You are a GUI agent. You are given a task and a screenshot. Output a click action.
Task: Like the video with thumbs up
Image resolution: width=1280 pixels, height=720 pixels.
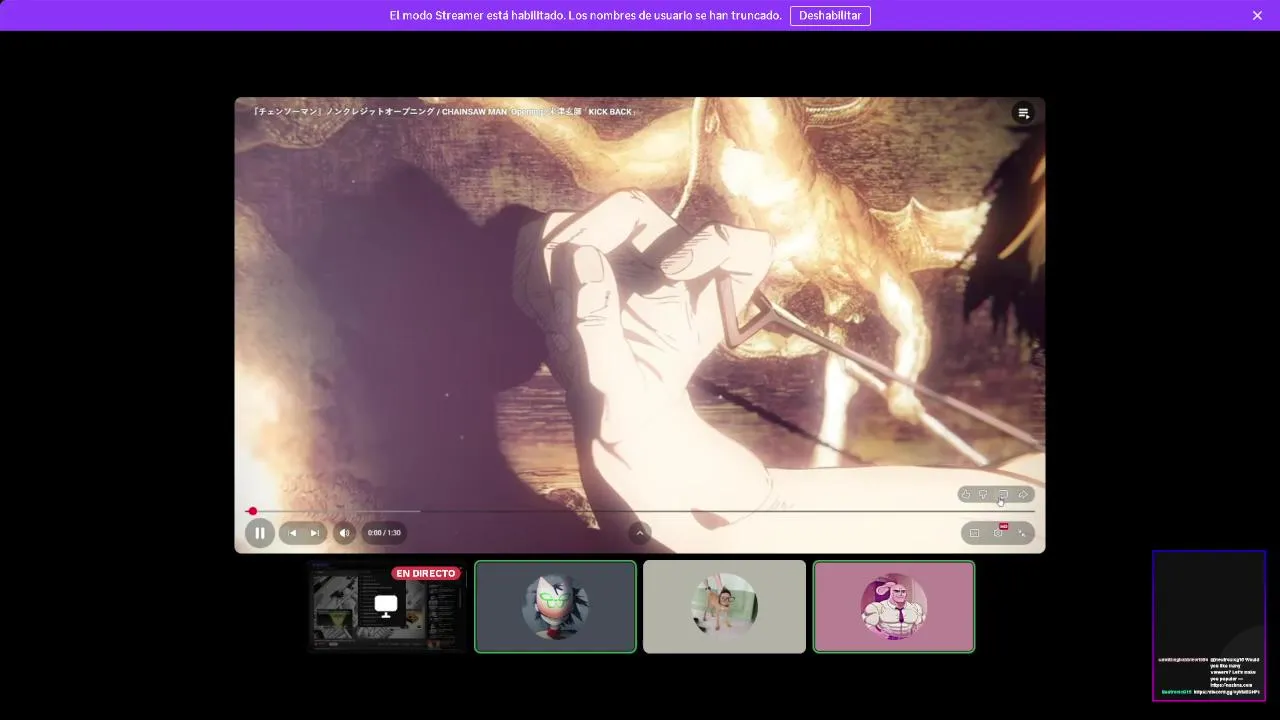965,494
